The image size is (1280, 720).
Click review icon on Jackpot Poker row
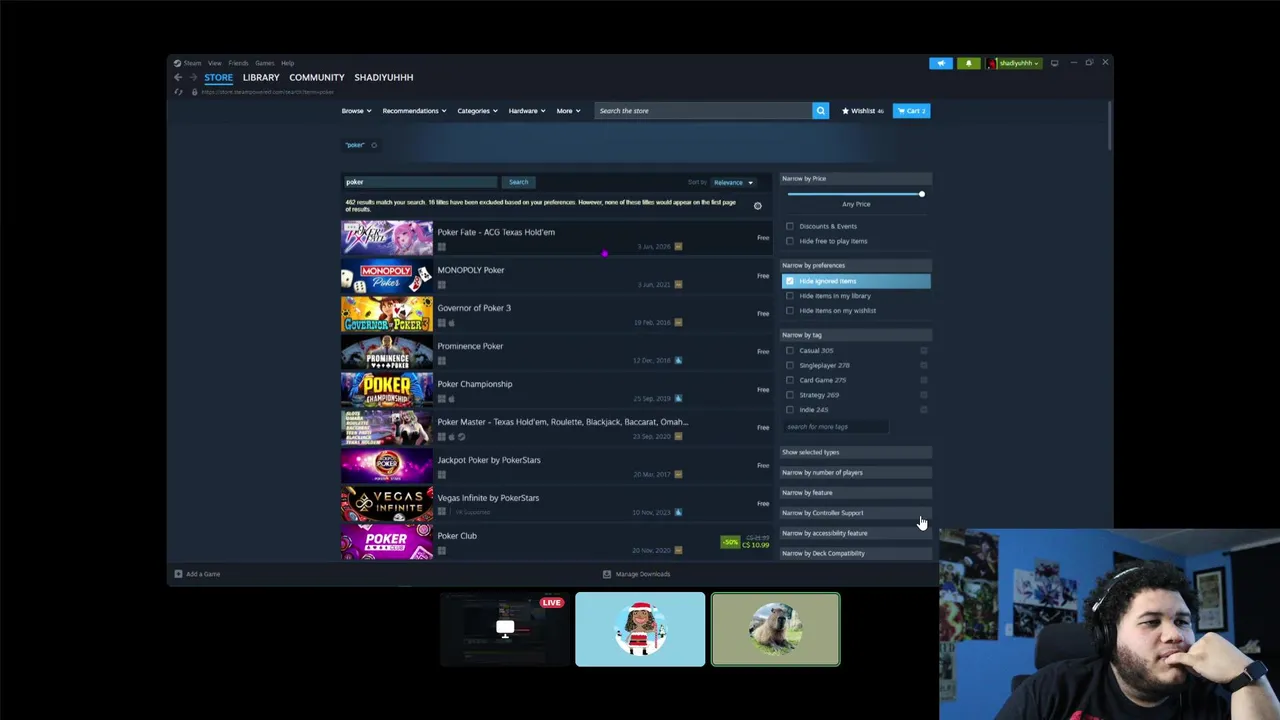[678, 474]
